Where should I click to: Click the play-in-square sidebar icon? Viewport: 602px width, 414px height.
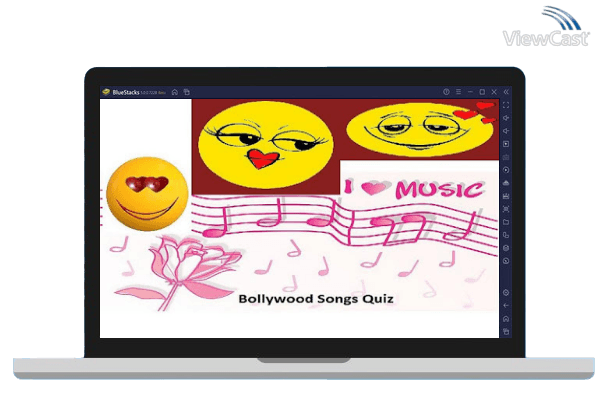506,144
